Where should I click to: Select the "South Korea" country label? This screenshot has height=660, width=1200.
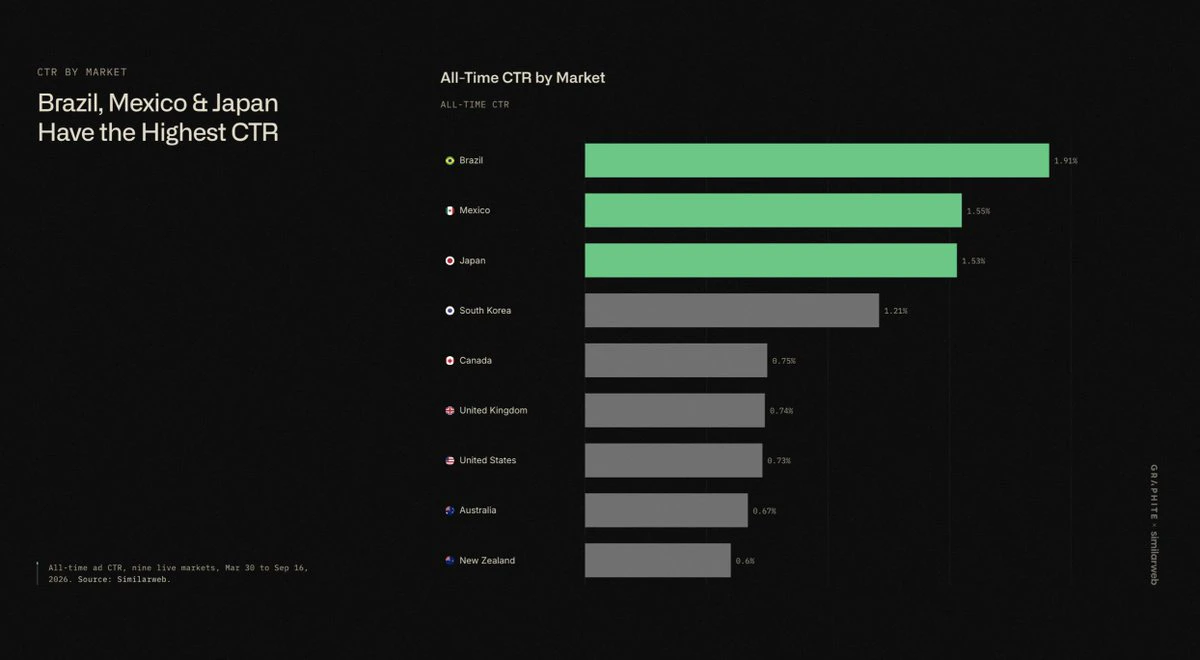485,310
